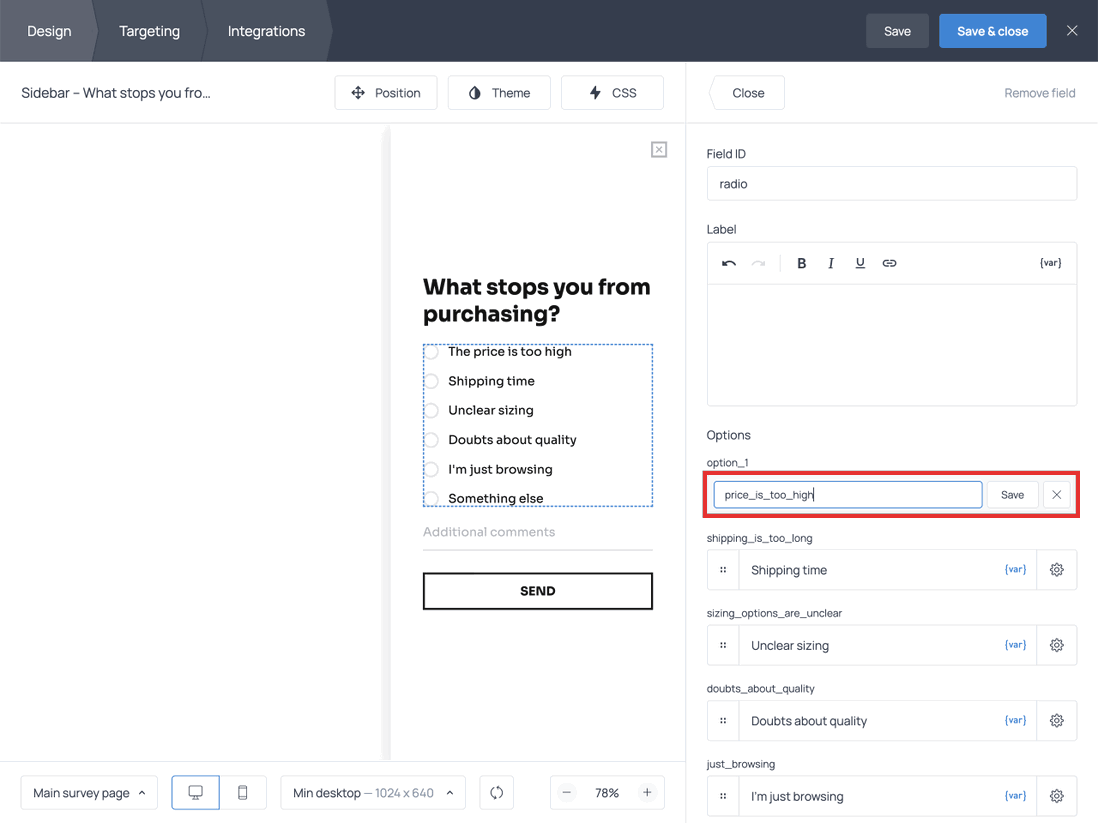Viewport: 1098px width, 823px height.
Task: Click the Field ID input field
Action: [x=891, y=184]
